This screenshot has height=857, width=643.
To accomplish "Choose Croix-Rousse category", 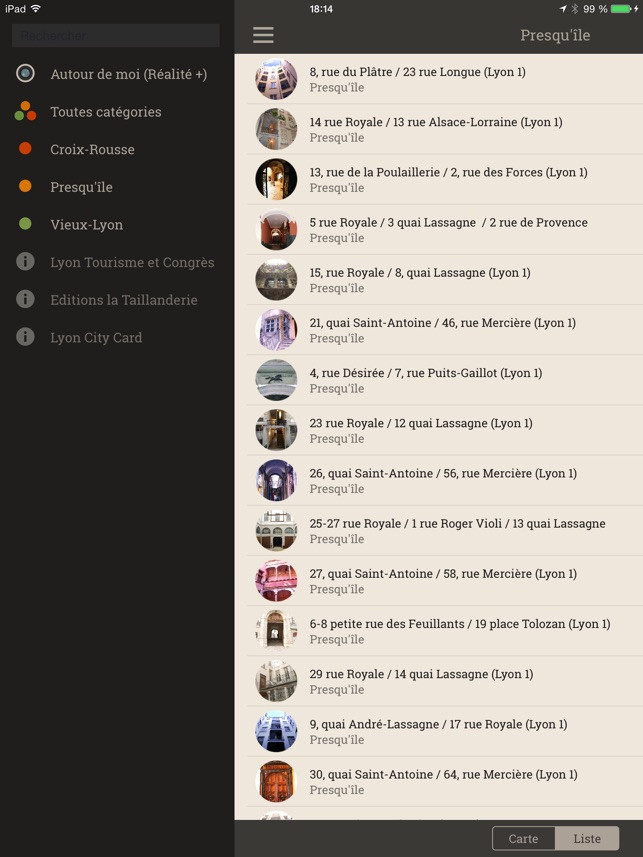I will click(92, 149).
